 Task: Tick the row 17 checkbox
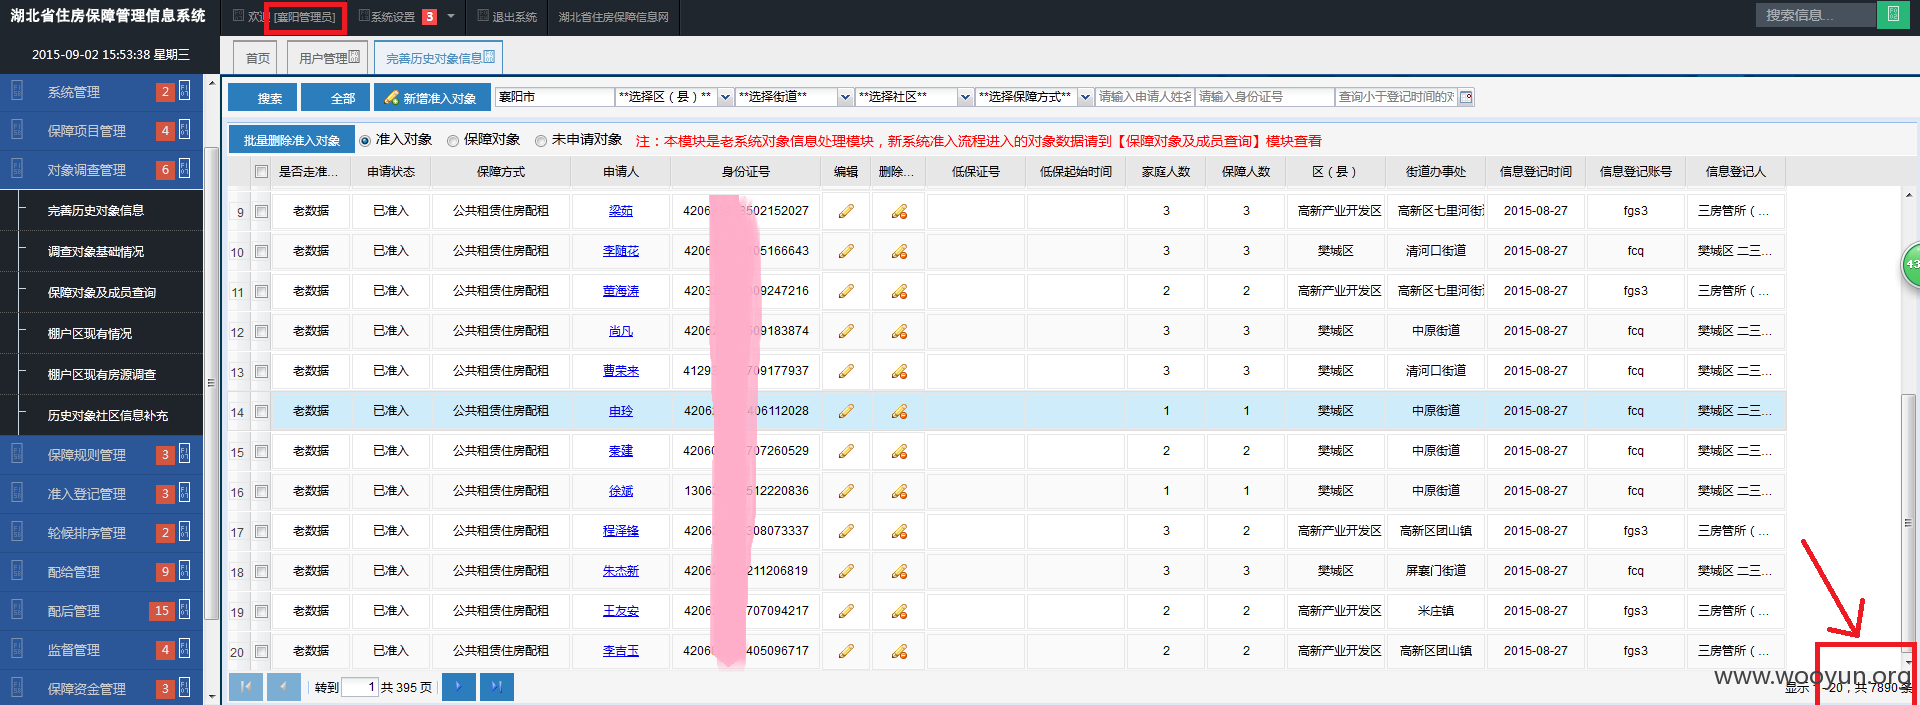pos(261,531)
